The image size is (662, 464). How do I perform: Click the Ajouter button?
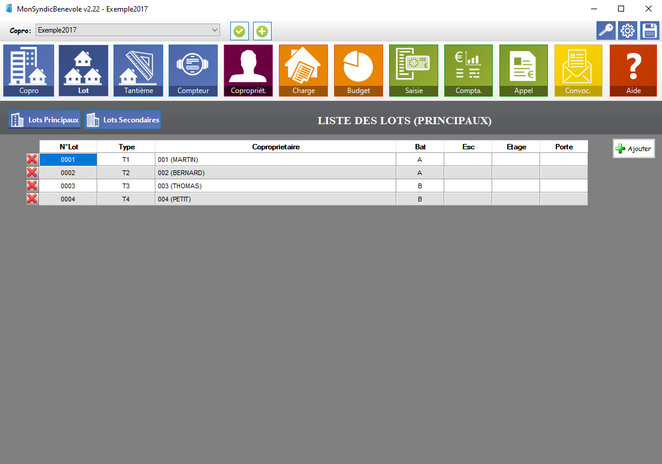633,148
